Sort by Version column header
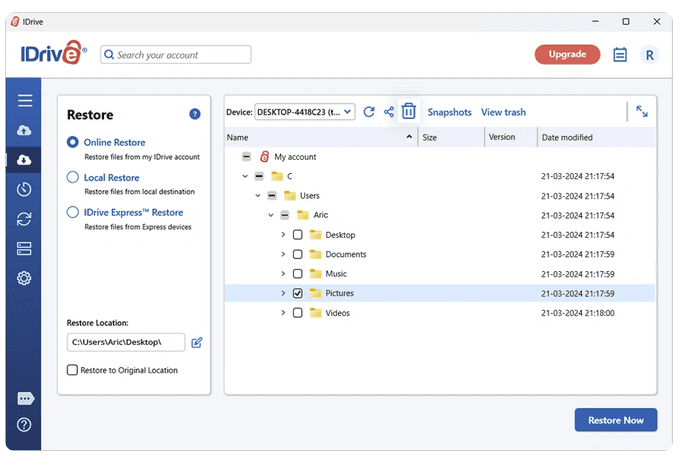This screenshot has height=466, width=684. tap(511, 137)
